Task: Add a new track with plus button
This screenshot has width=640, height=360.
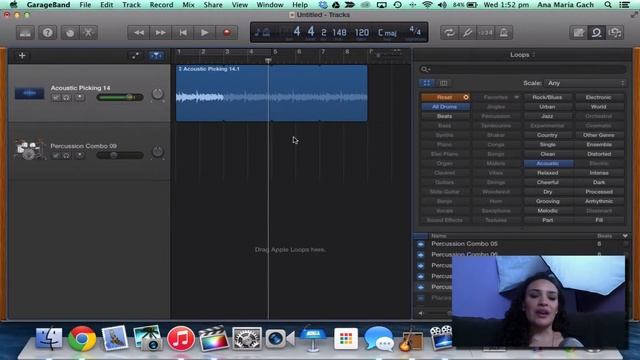Action: click(22, 56)
